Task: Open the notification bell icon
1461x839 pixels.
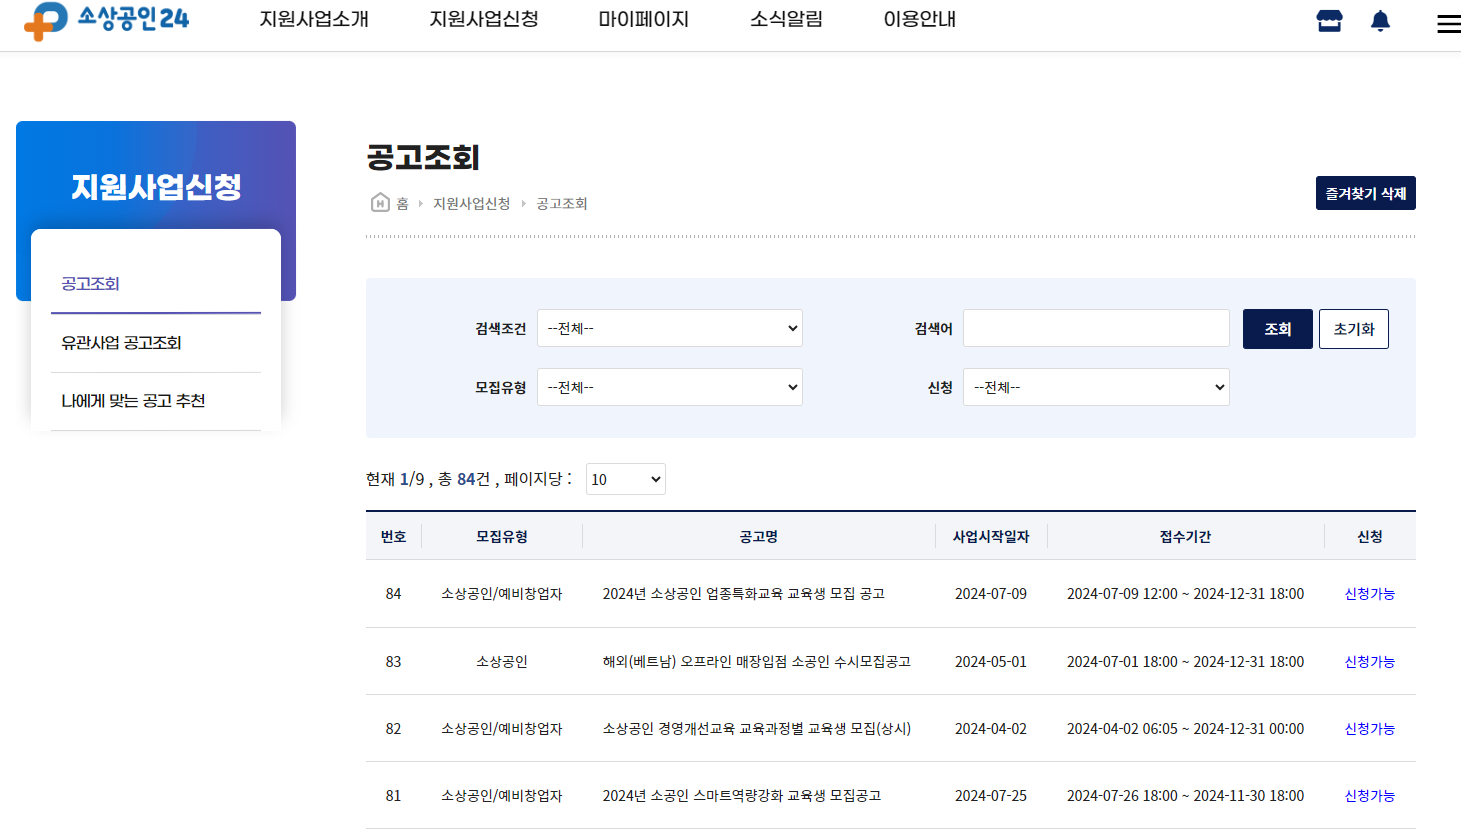Action: pyautogui.click(x=1380, y=20)
